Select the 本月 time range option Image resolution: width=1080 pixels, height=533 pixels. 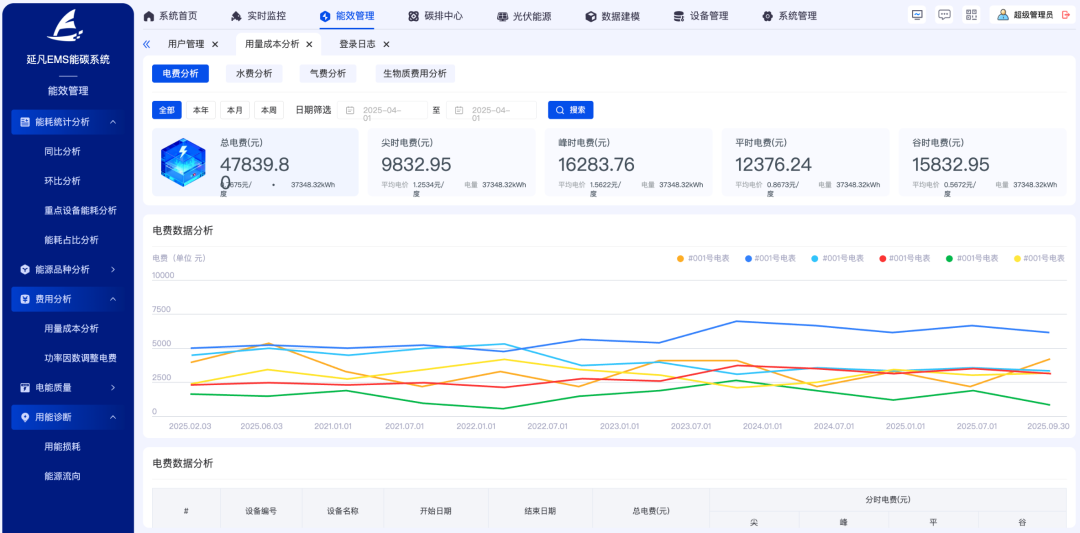235,110
